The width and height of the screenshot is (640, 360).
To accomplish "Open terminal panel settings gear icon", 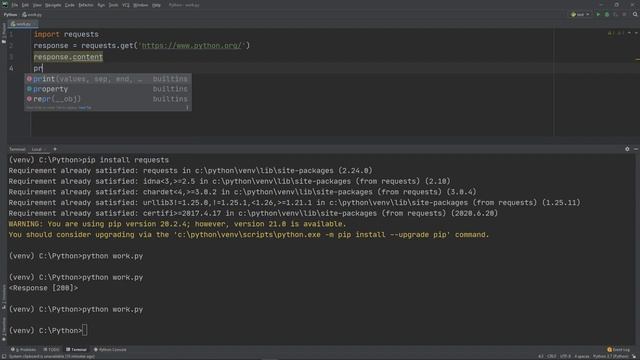I will click(x=627, y=149).
